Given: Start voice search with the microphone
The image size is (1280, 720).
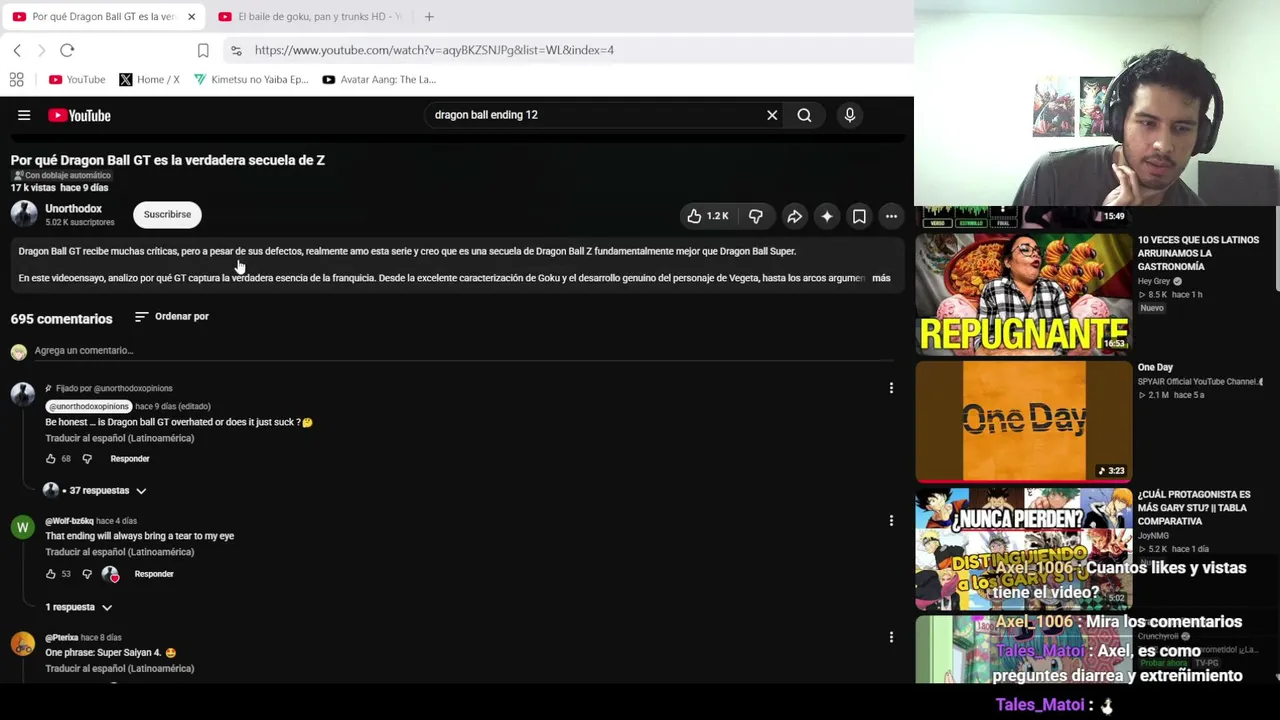Looking at the screenshot, I should pos(850,115).
